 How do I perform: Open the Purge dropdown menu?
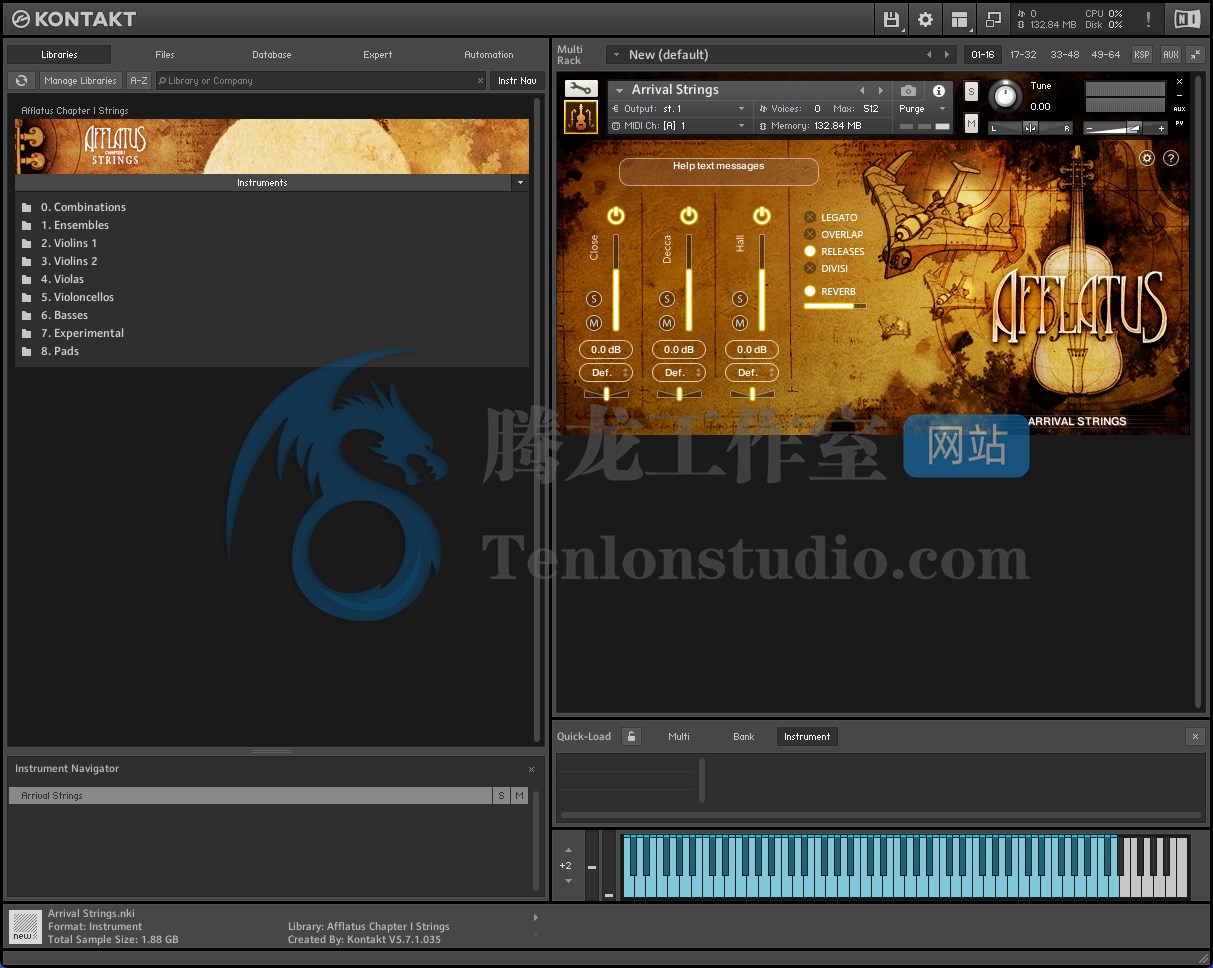[x=921, y=108]
